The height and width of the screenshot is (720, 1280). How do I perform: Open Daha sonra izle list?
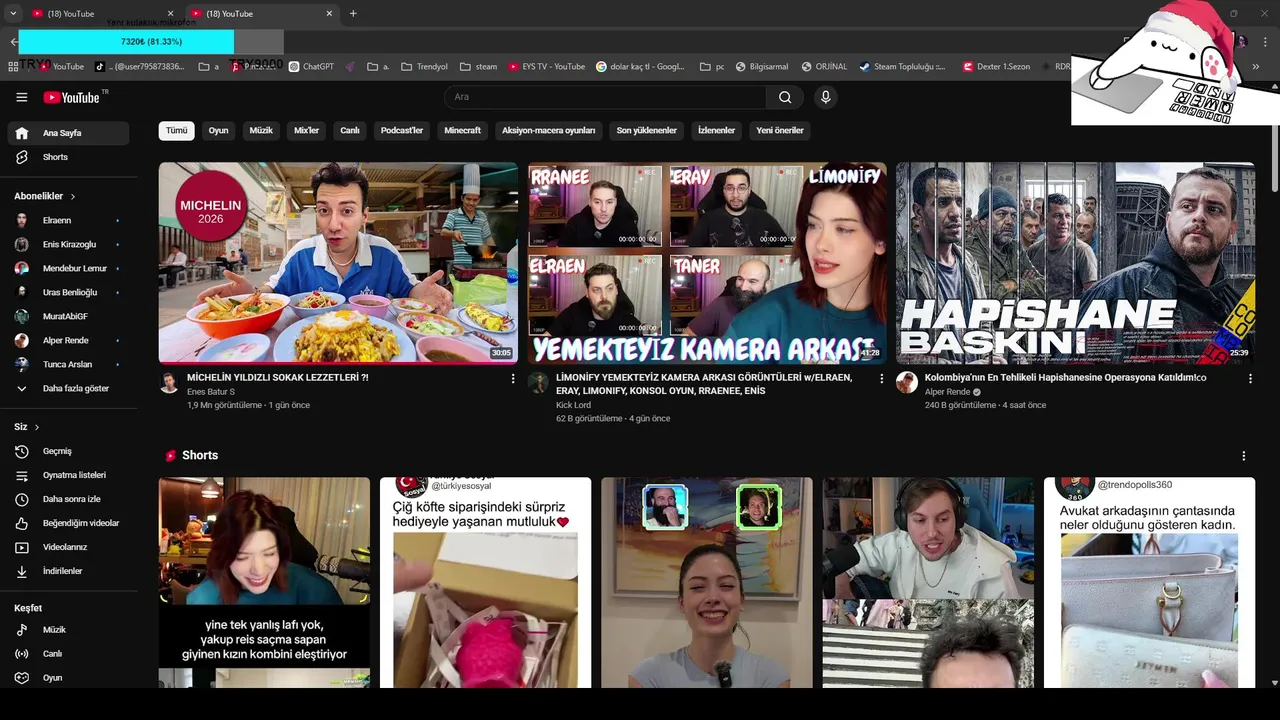pos(68,499)
